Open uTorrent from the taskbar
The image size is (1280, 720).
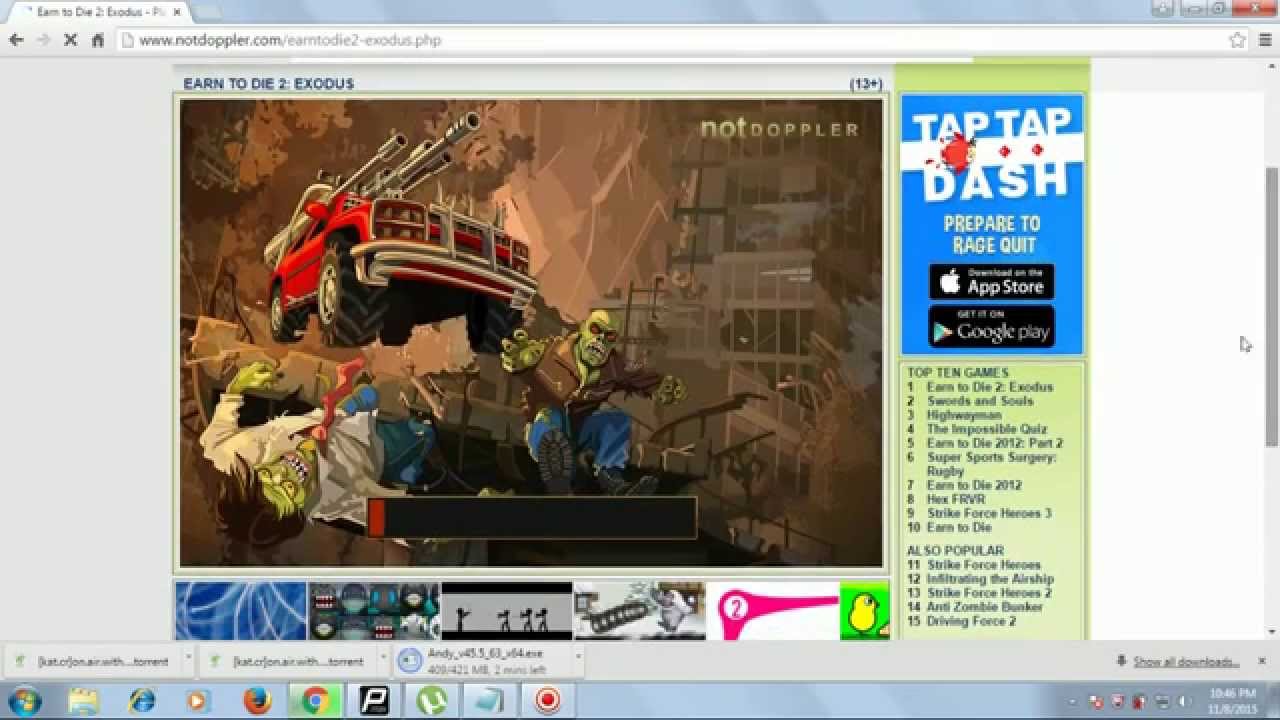tap(431, 701)
